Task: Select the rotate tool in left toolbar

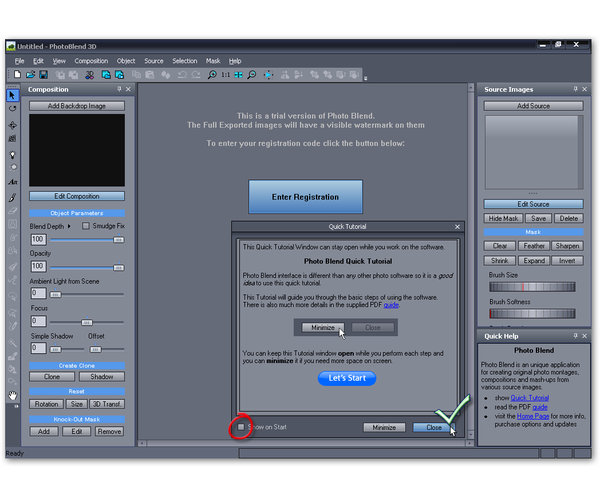Action: (12, 109)
